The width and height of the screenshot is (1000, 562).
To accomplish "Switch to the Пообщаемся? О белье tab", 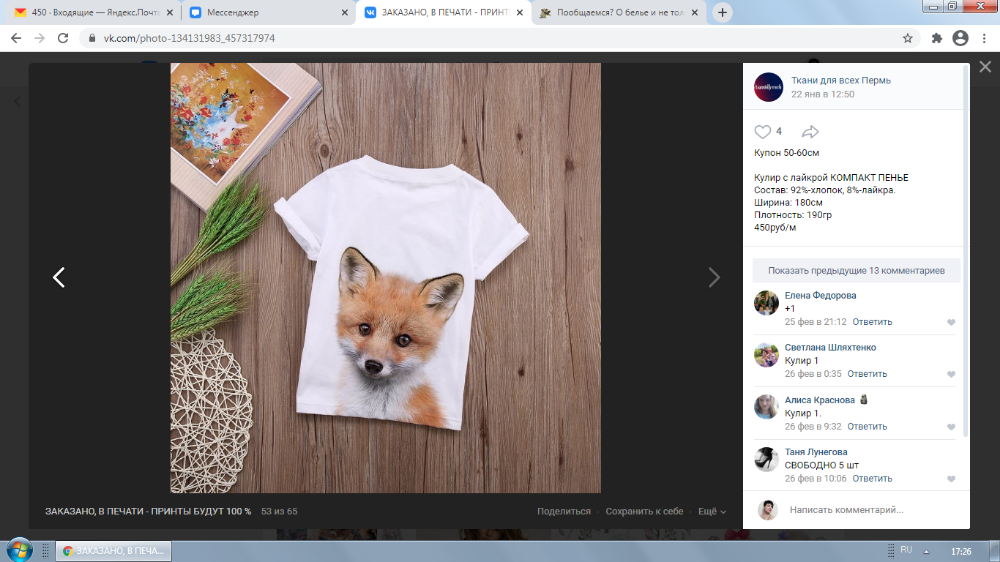I will [619, 12].
